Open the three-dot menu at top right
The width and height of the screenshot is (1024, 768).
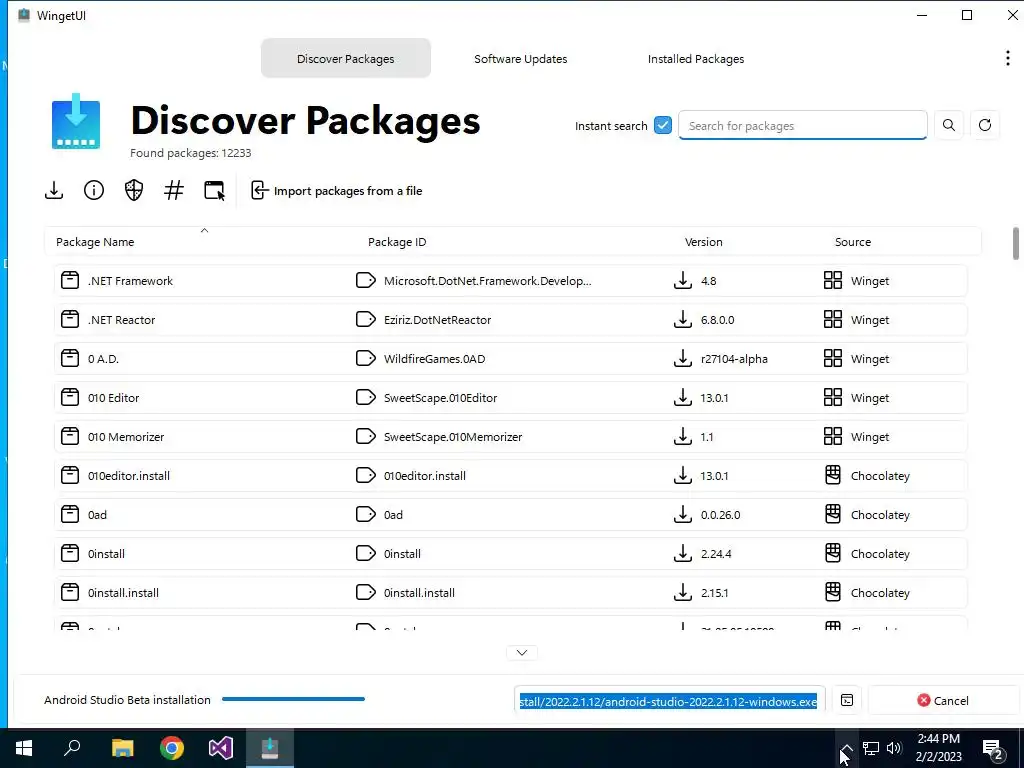(x=1008, y=58)
